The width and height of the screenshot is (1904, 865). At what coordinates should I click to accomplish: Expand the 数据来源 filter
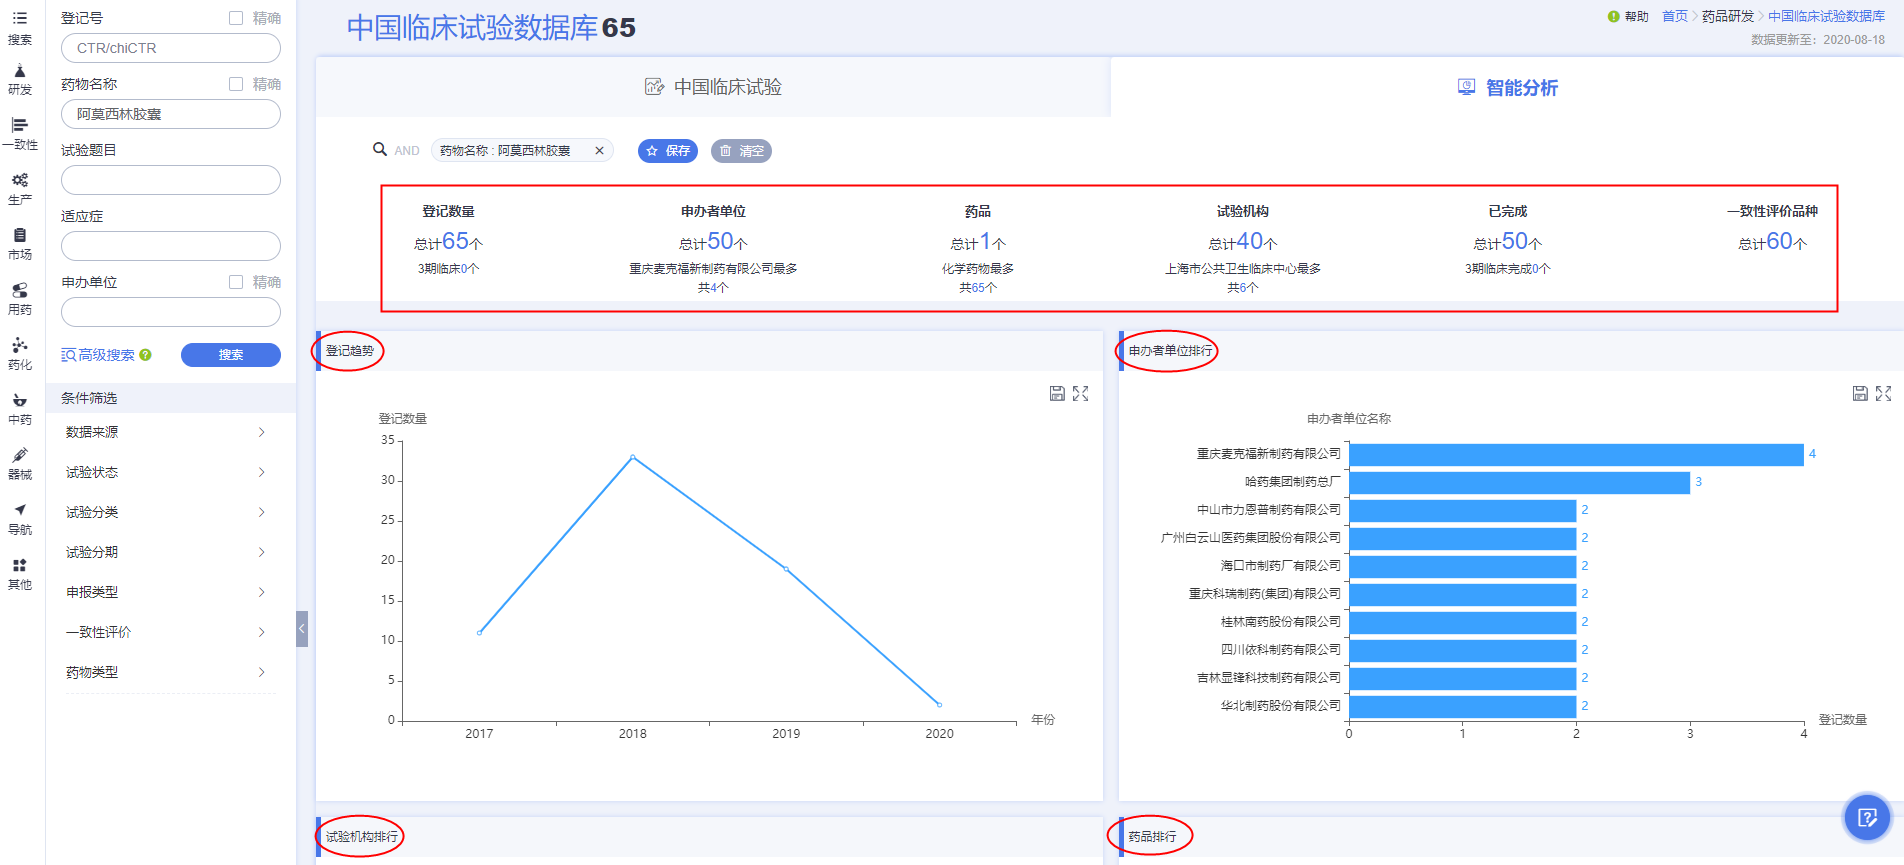(165, 432)
